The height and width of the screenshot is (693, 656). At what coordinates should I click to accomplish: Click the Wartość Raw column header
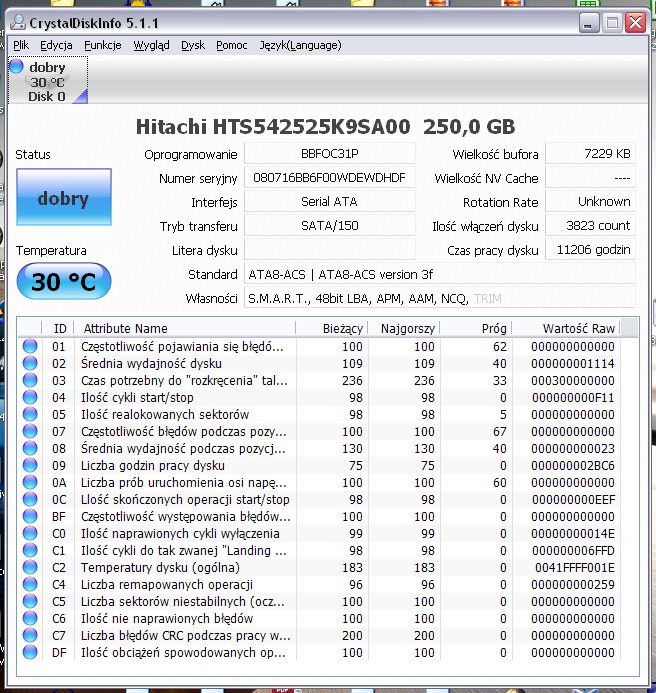point(566,328)
